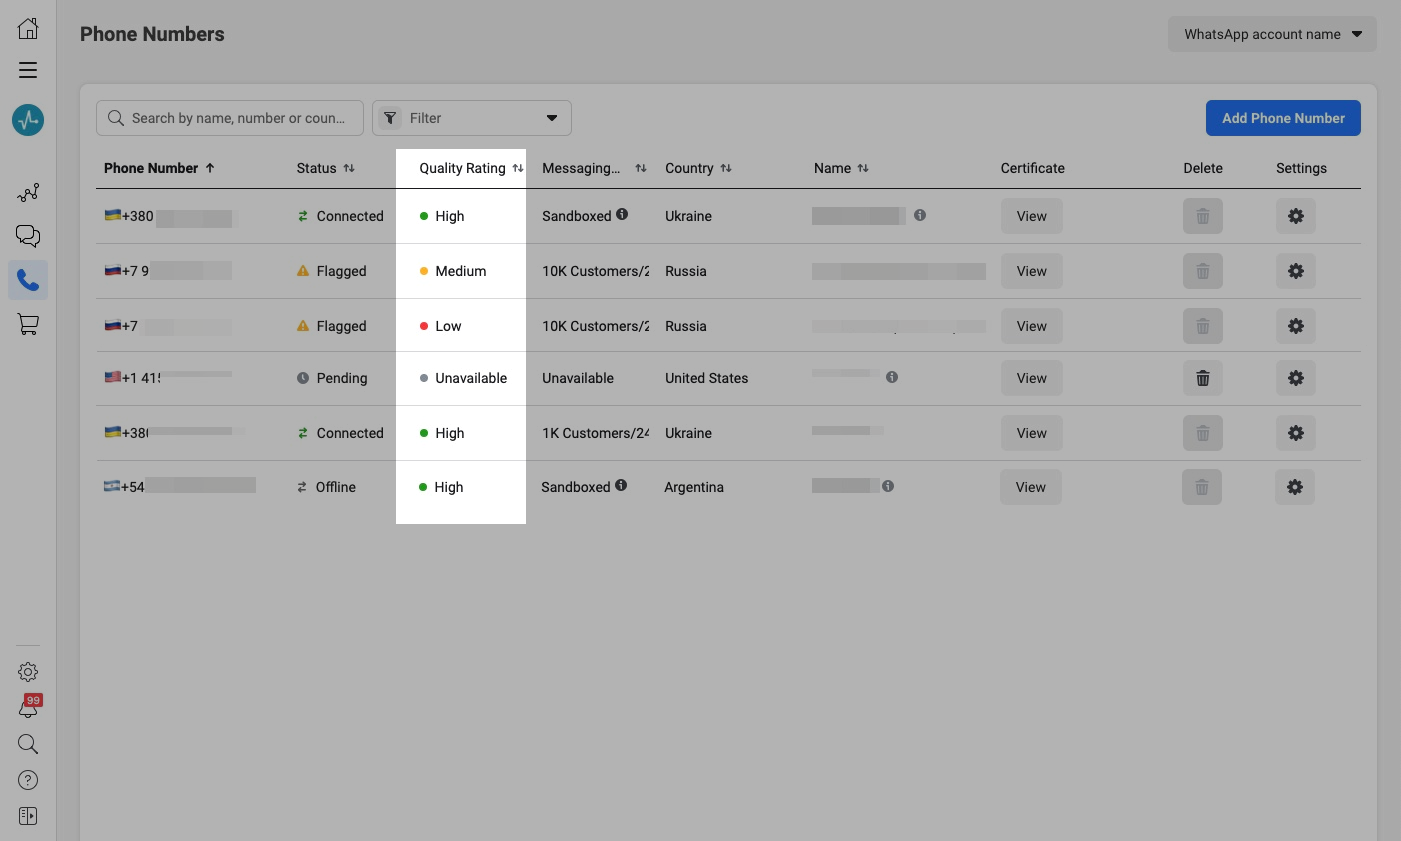View certificate for first Ukraine row
Image resolution: width=1401 pixels, height=841 pixels.
[1032, 216]
